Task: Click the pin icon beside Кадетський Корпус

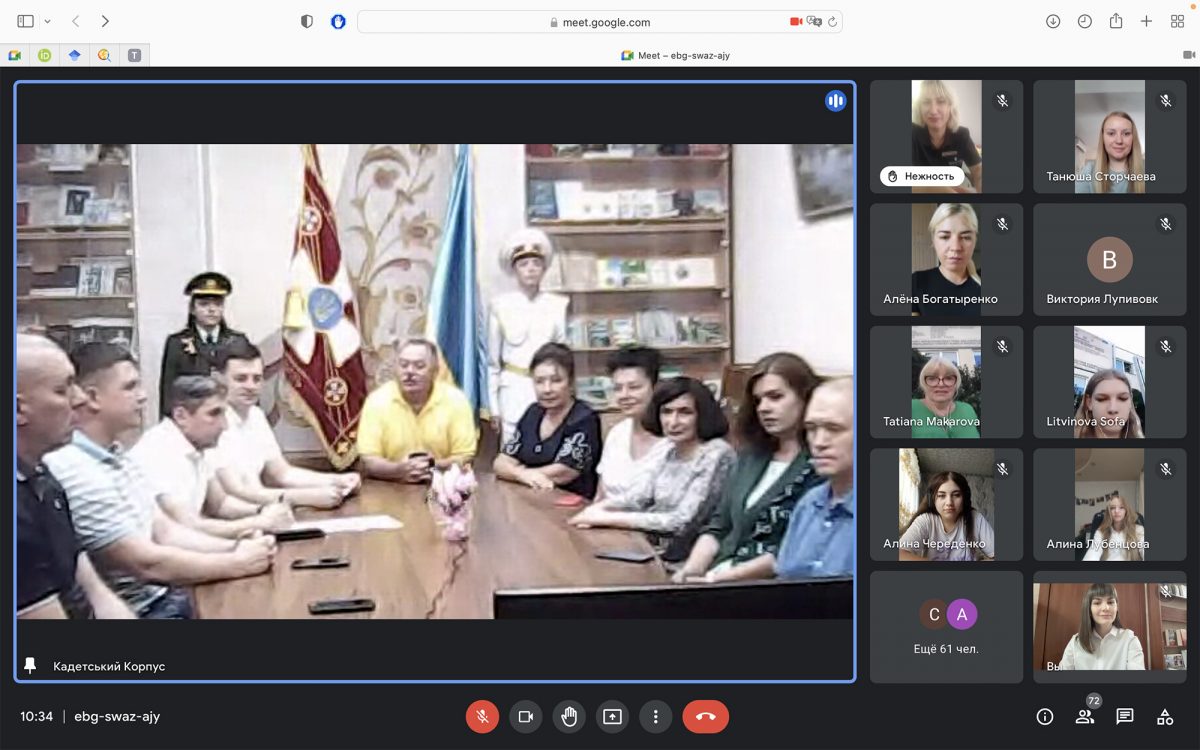Action: [30, 665]
